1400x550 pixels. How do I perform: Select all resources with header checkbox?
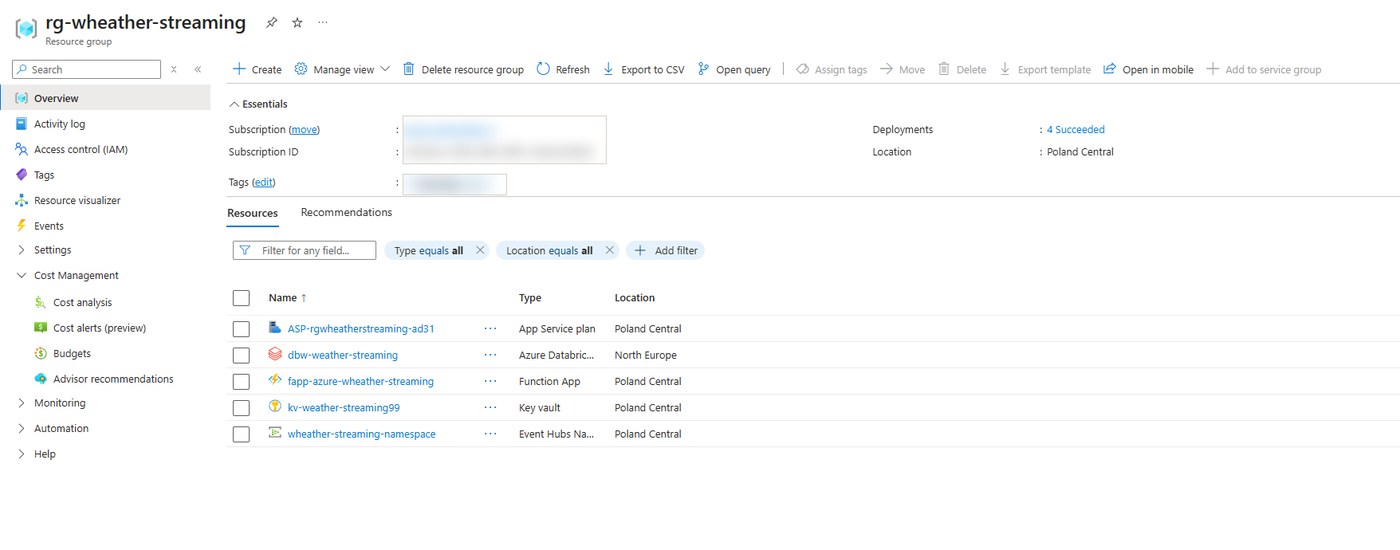point(241,298)
